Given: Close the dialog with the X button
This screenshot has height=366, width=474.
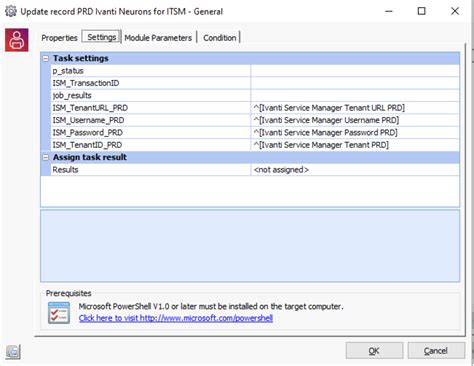Looking at the screenshot, I should click(455, 11).
